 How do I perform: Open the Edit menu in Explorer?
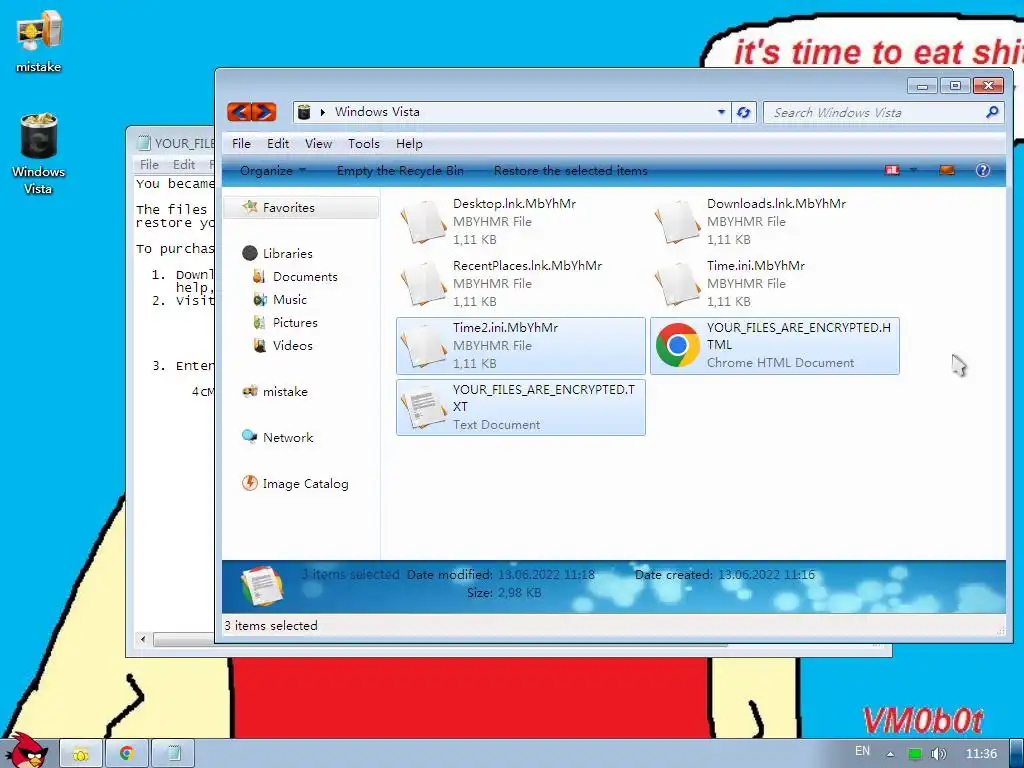278,144
